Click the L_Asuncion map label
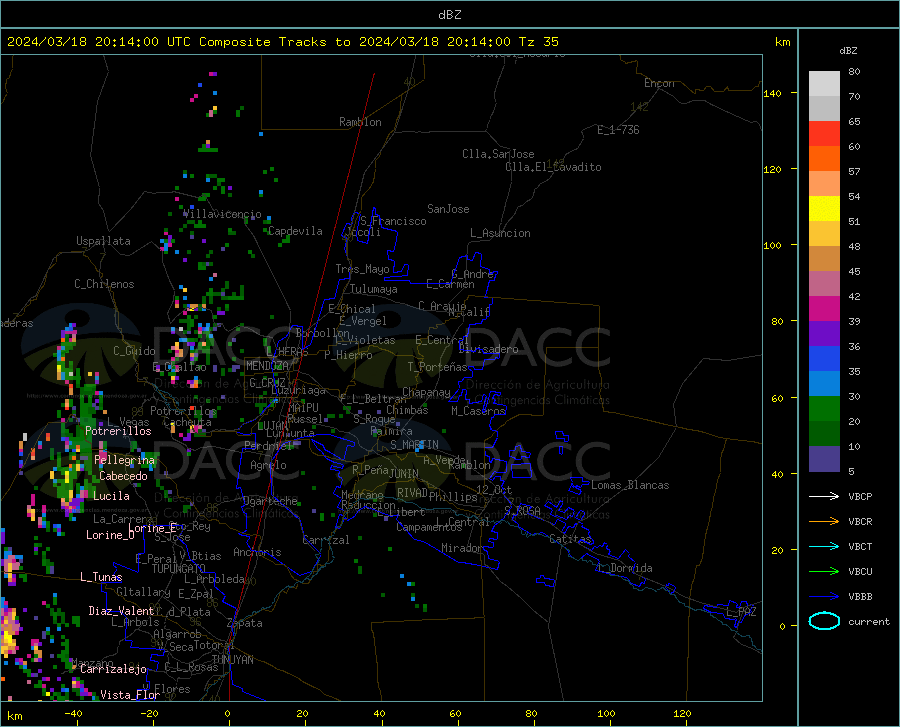This screenshot has width=900, height=727. [x=500, y=233]
